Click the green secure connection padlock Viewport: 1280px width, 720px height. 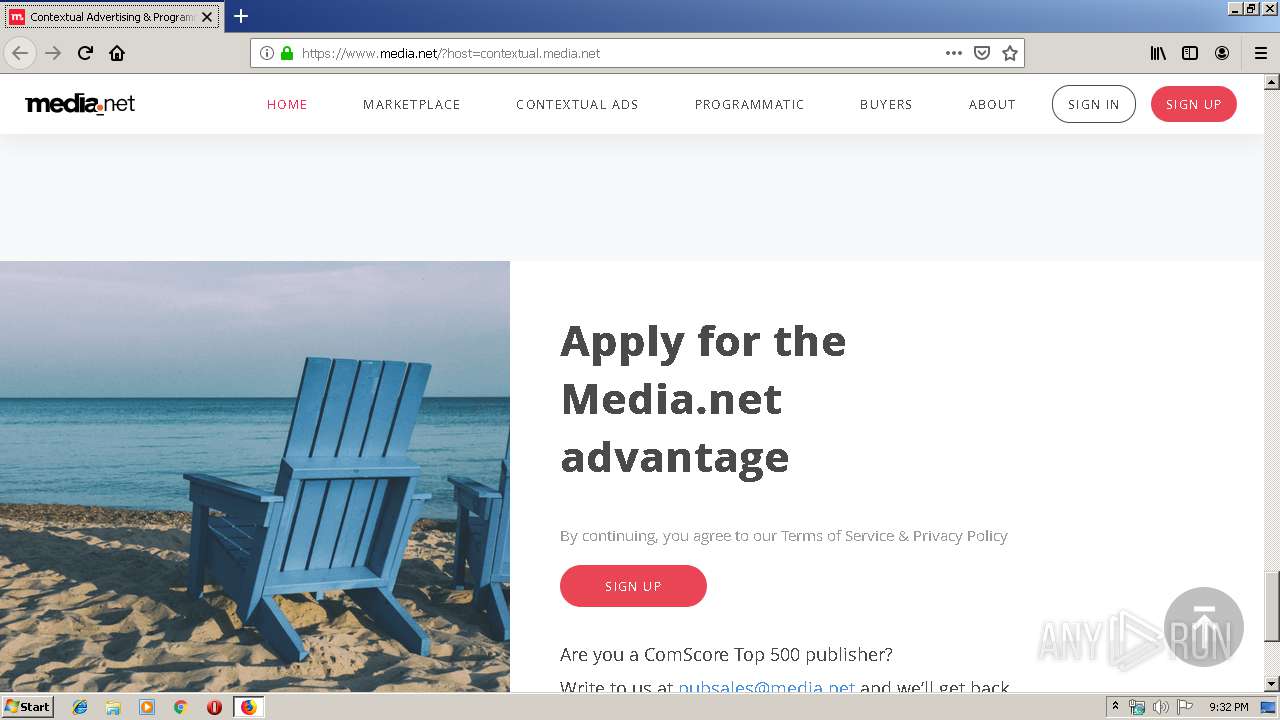point(287,53)
